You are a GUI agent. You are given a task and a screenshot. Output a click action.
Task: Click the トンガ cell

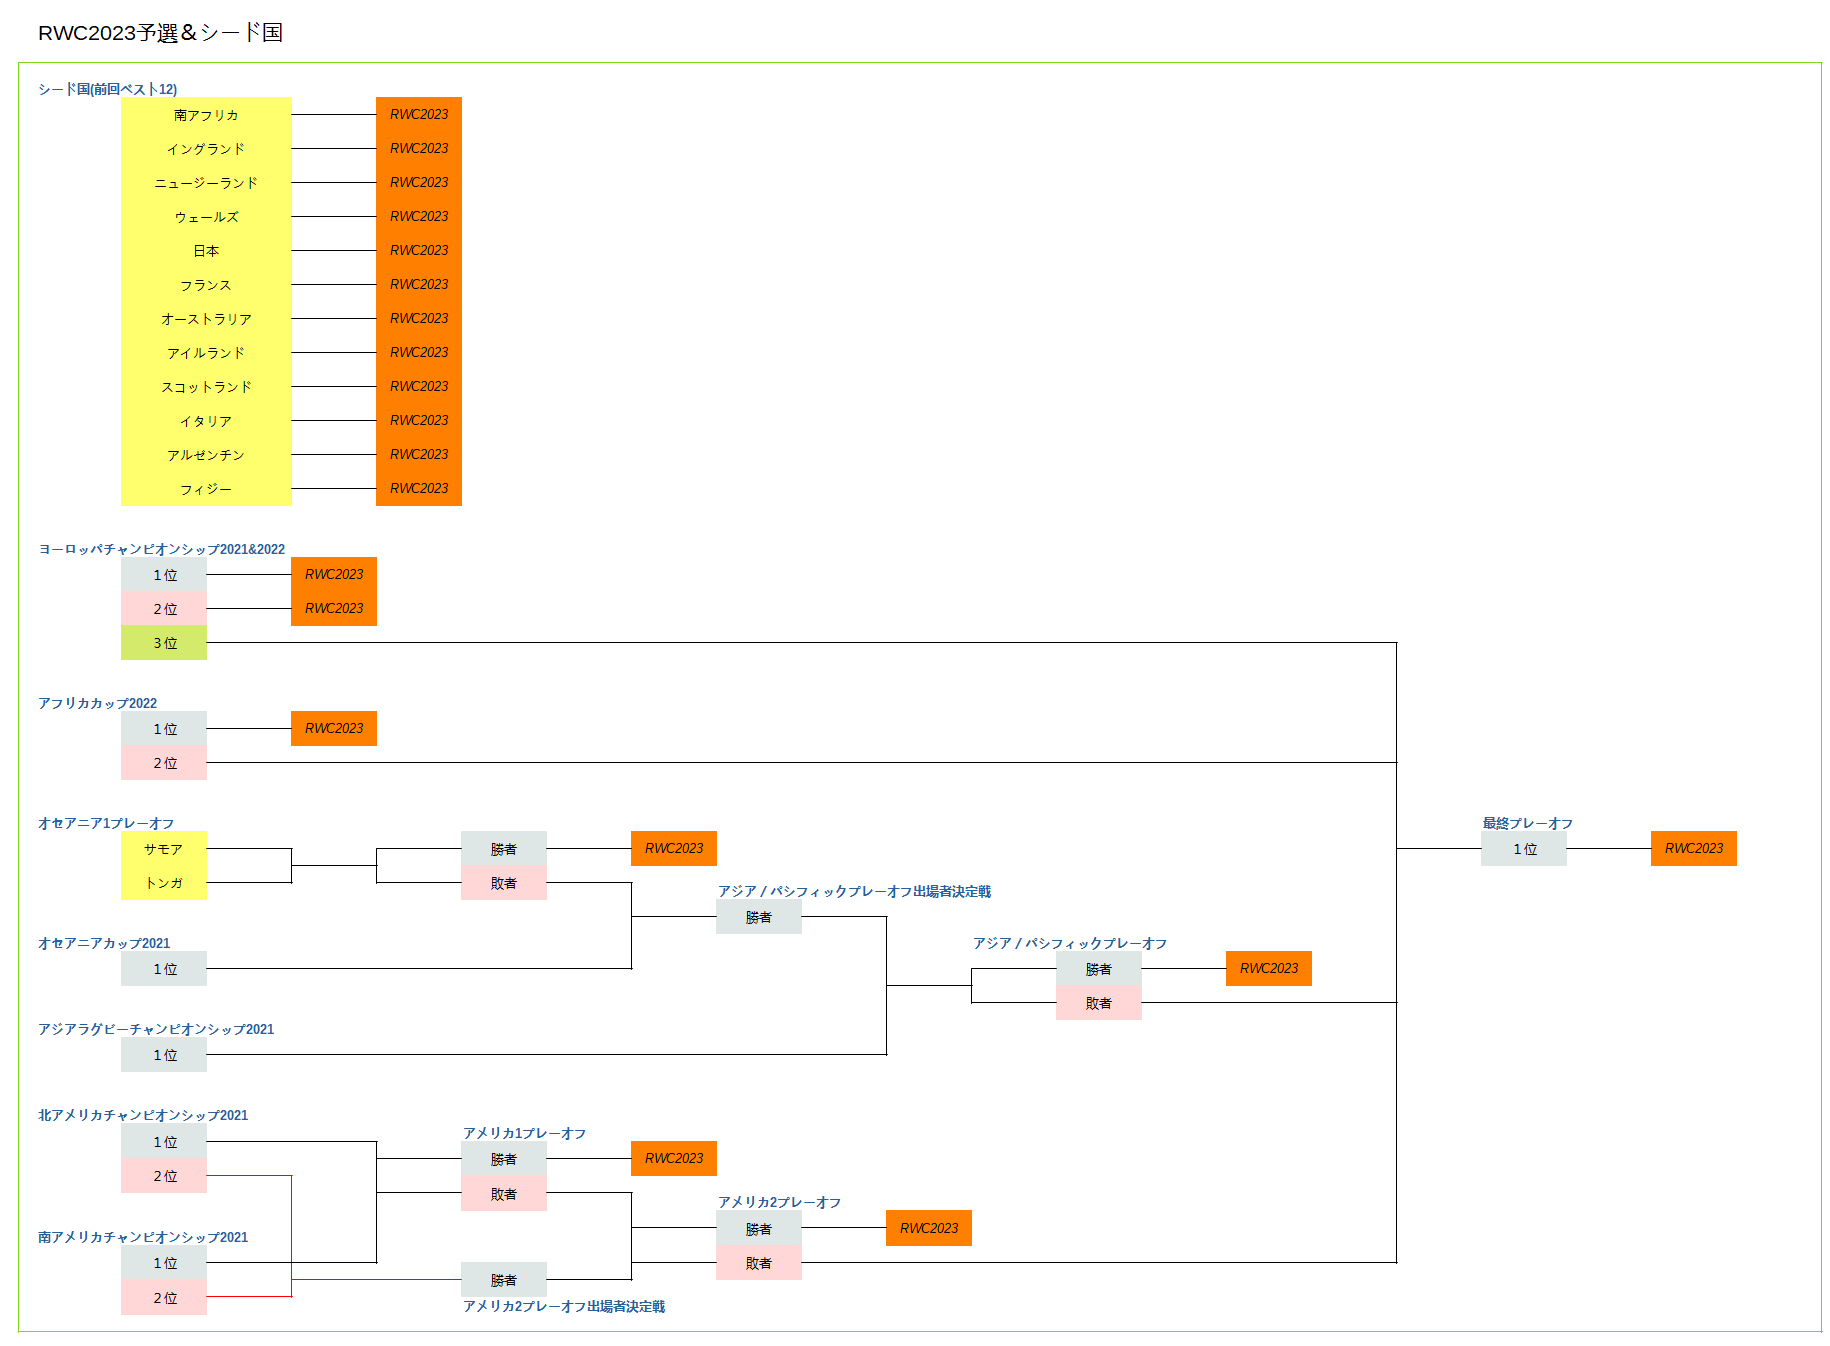(164, 882)
